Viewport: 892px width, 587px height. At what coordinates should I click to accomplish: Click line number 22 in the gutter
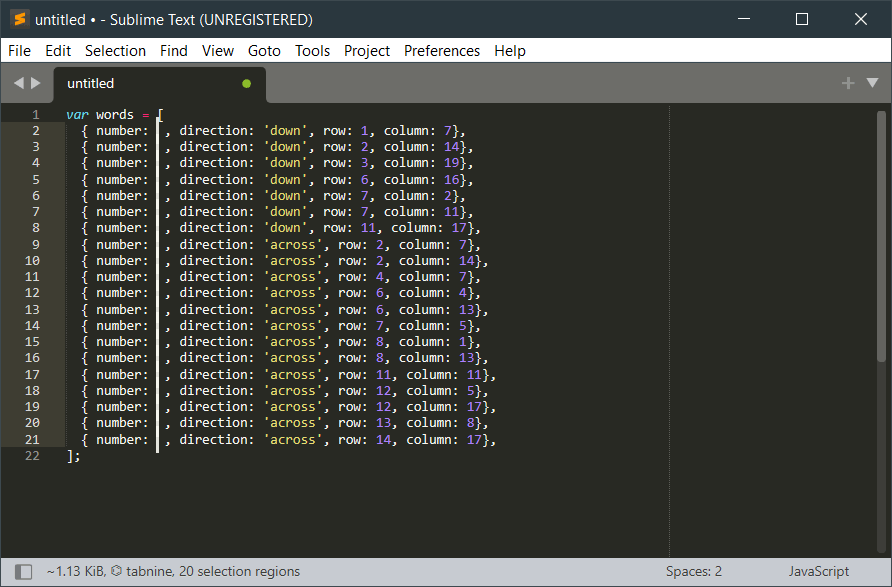(32, 456)
